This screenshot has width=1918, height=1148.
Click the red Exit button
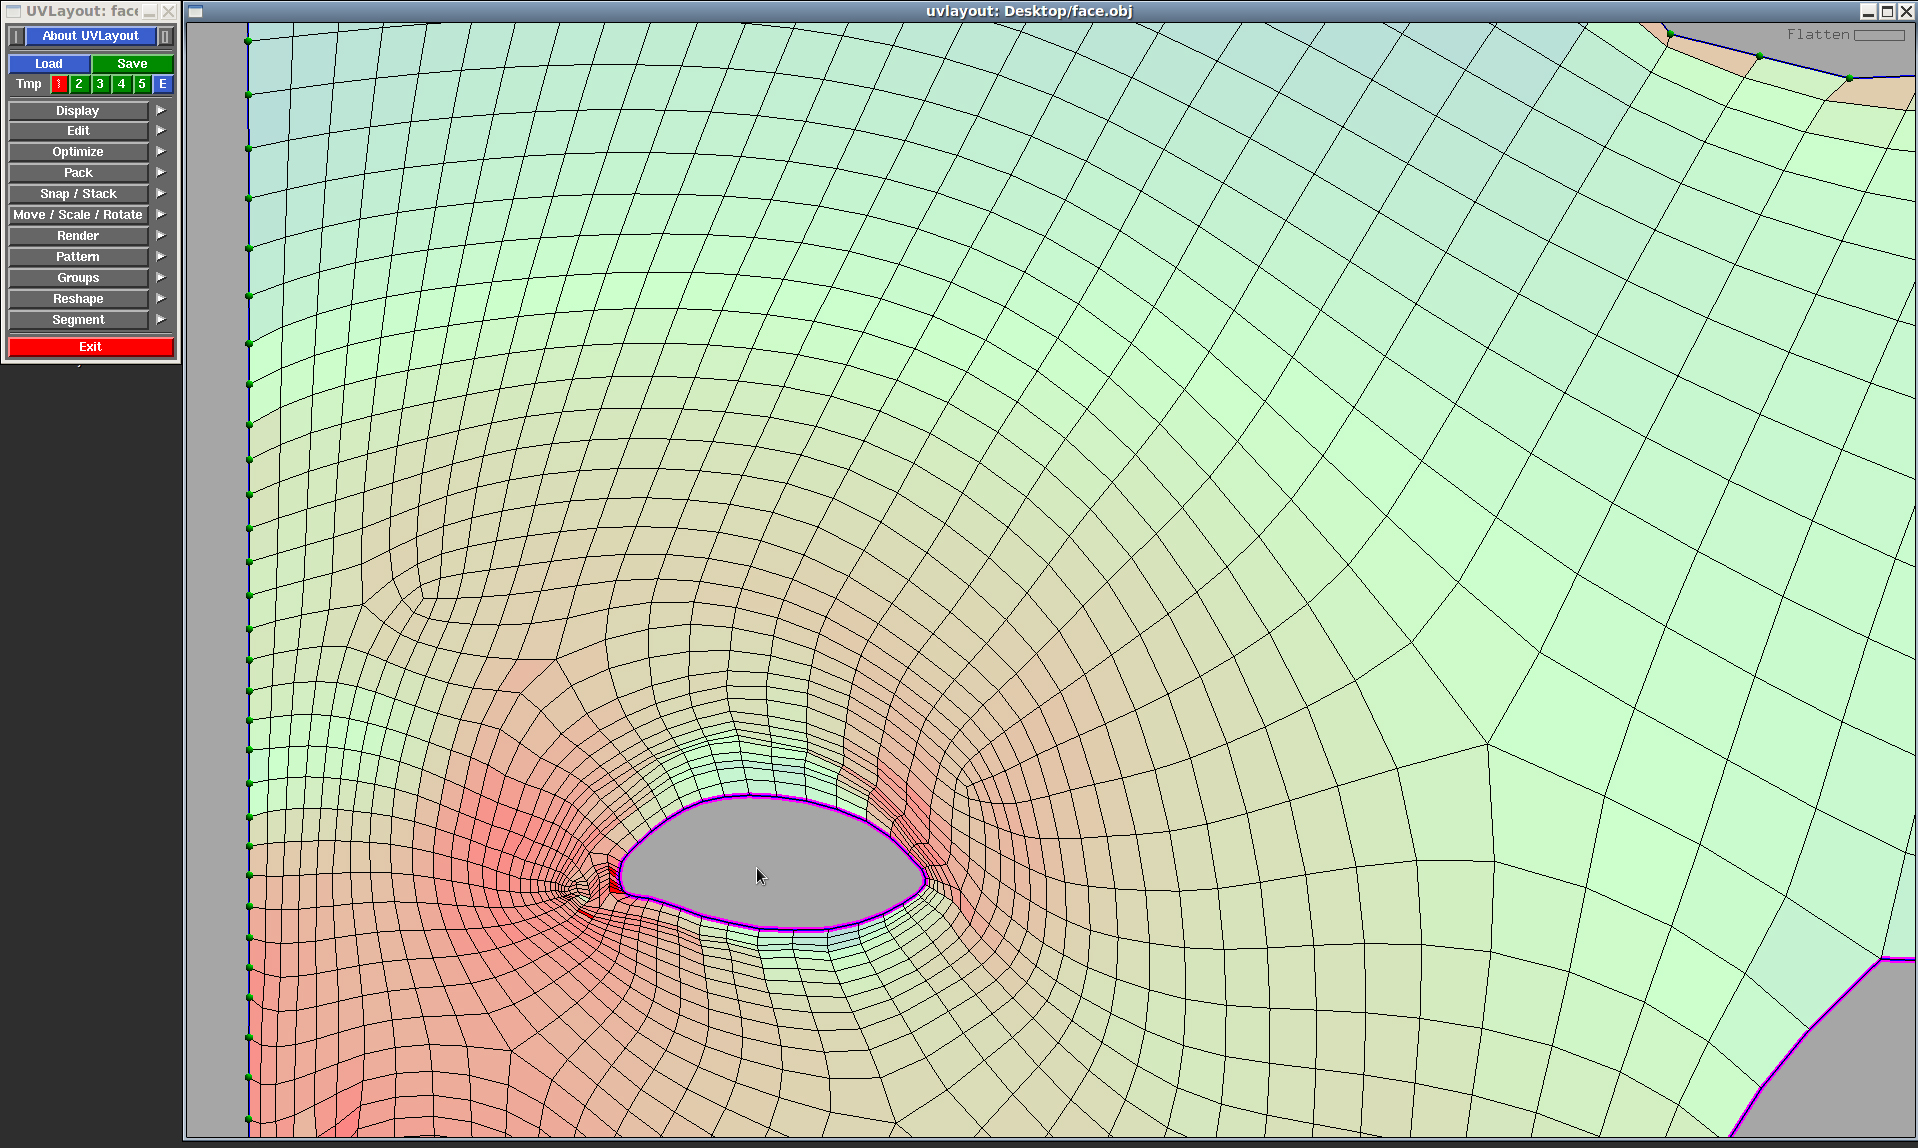pos(91,347)
